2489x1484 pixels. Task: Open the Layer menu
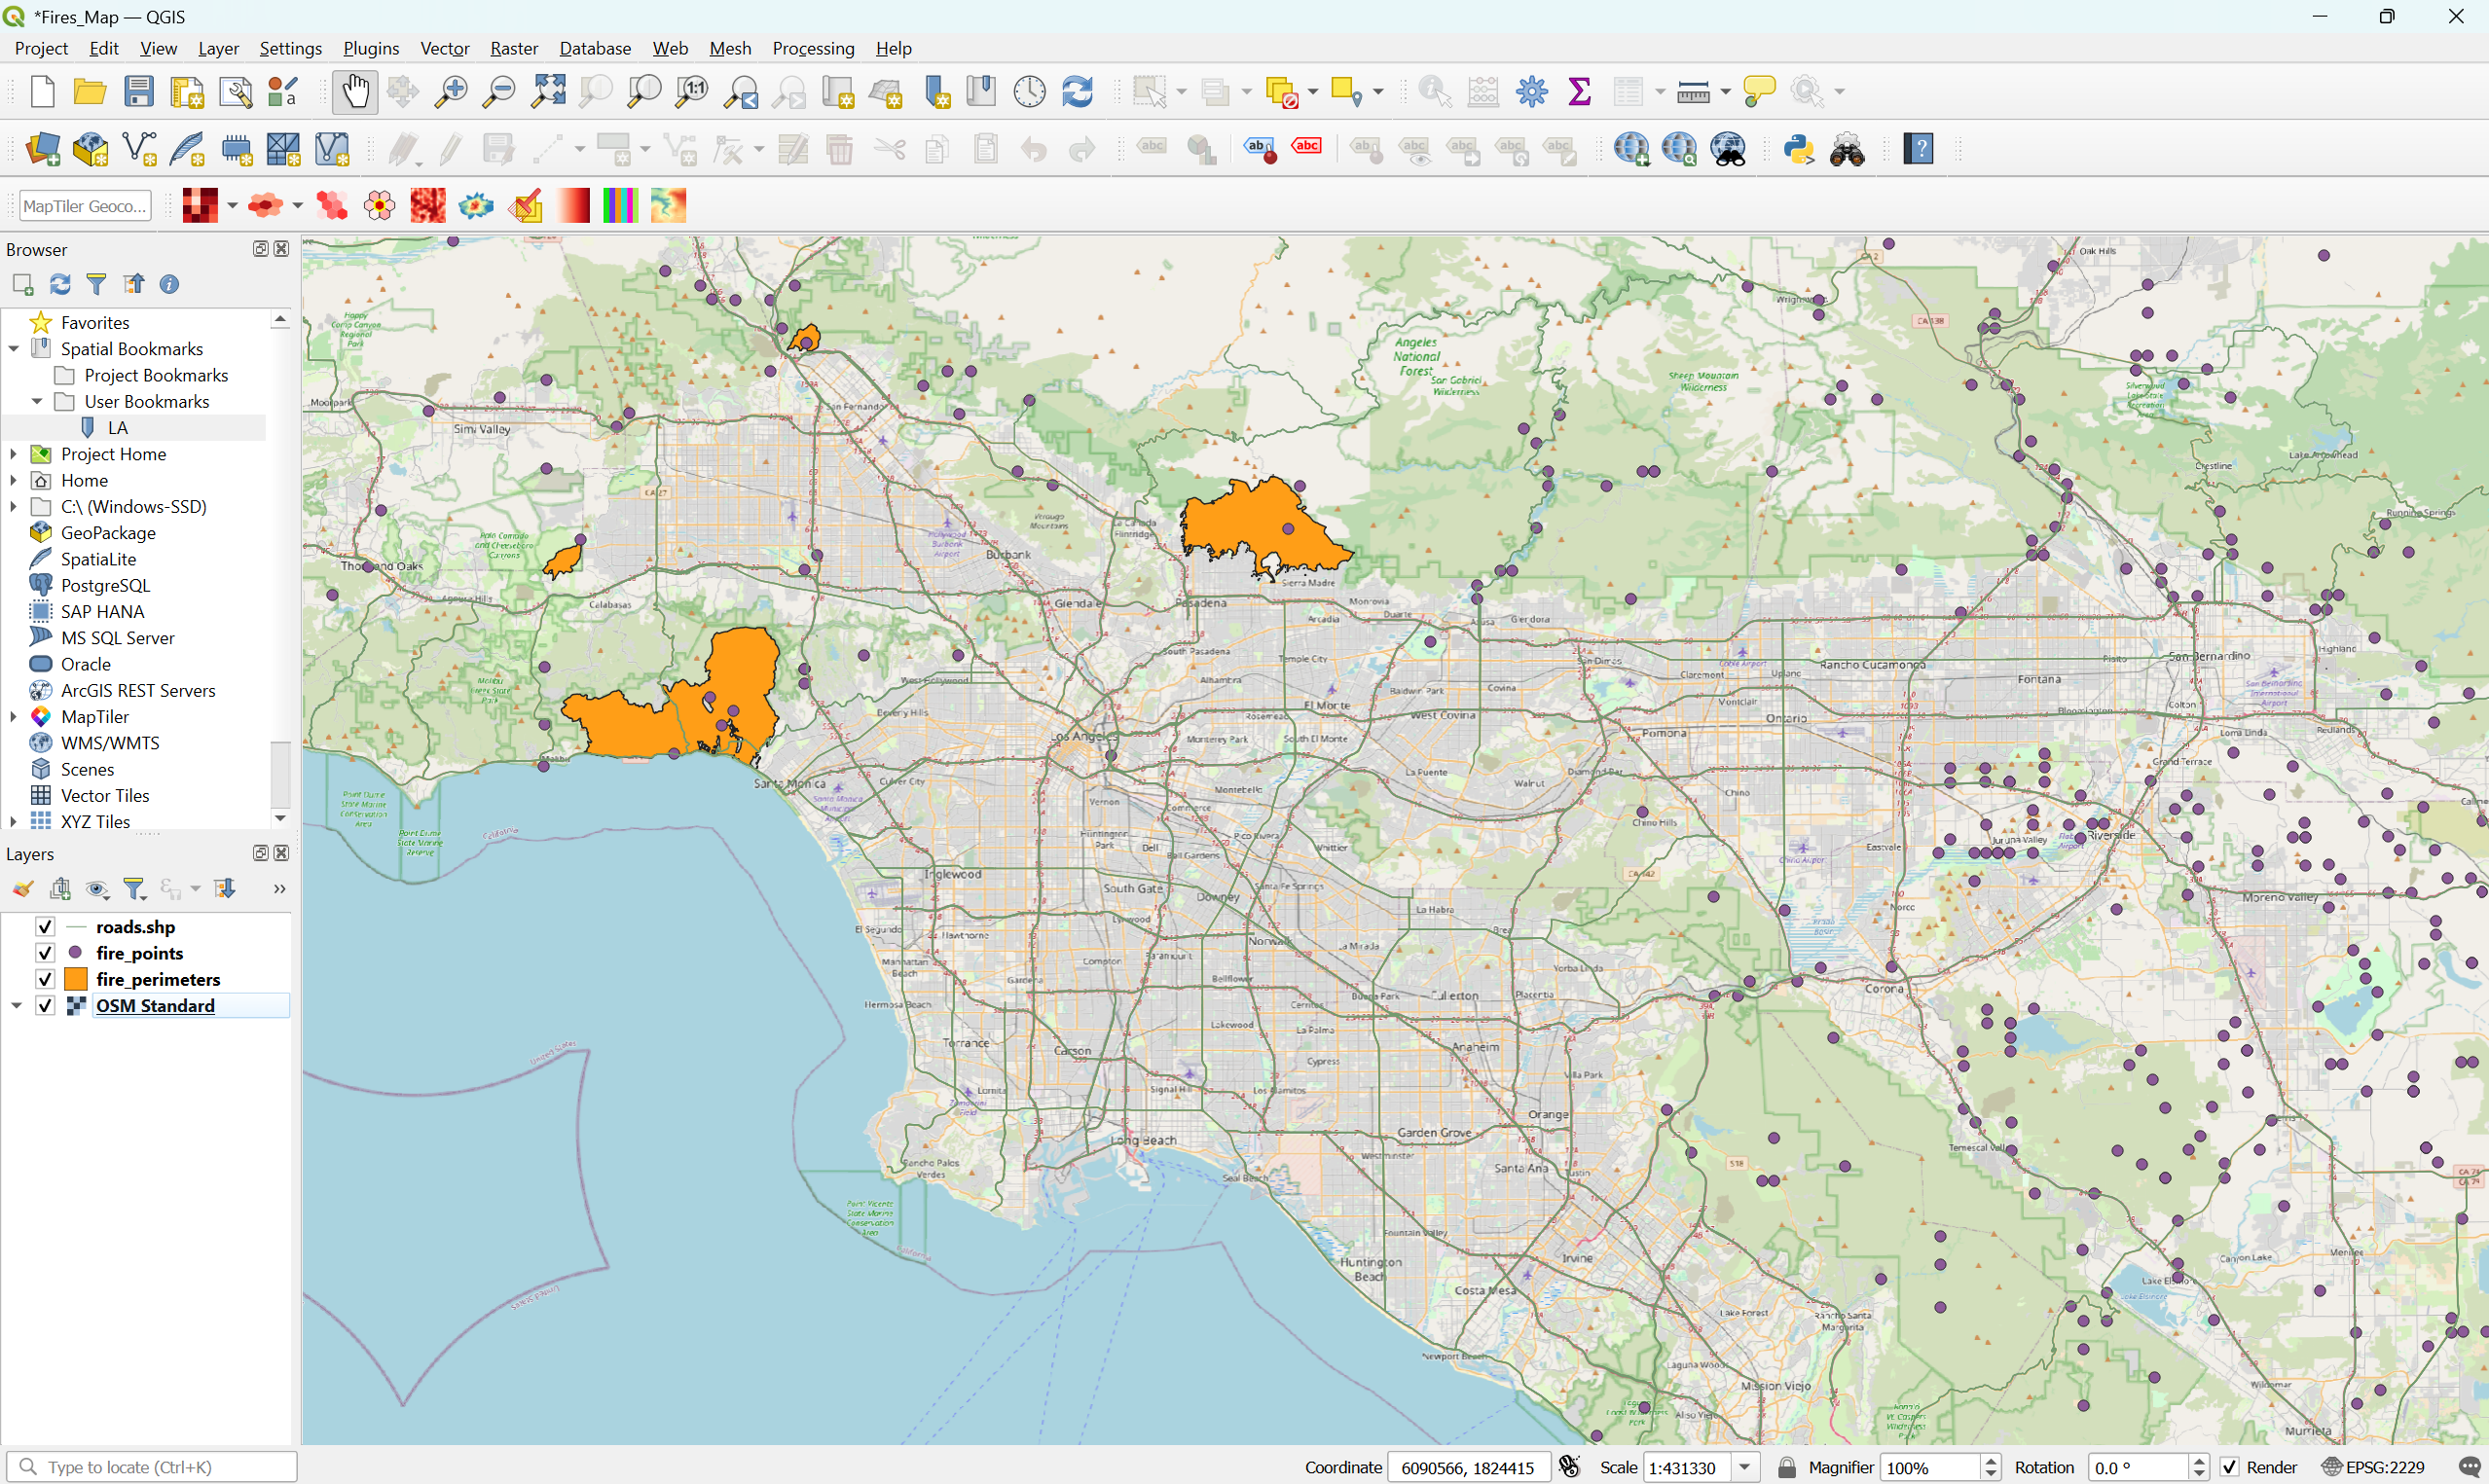pyautogui.click(x=218, y=48)
